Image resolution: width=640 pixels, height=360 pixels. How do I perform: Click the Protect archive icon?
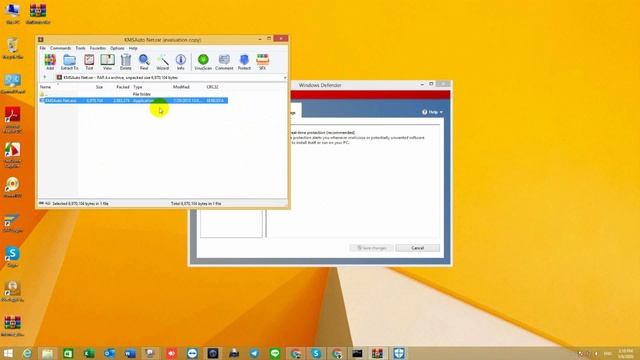point(244,62)
